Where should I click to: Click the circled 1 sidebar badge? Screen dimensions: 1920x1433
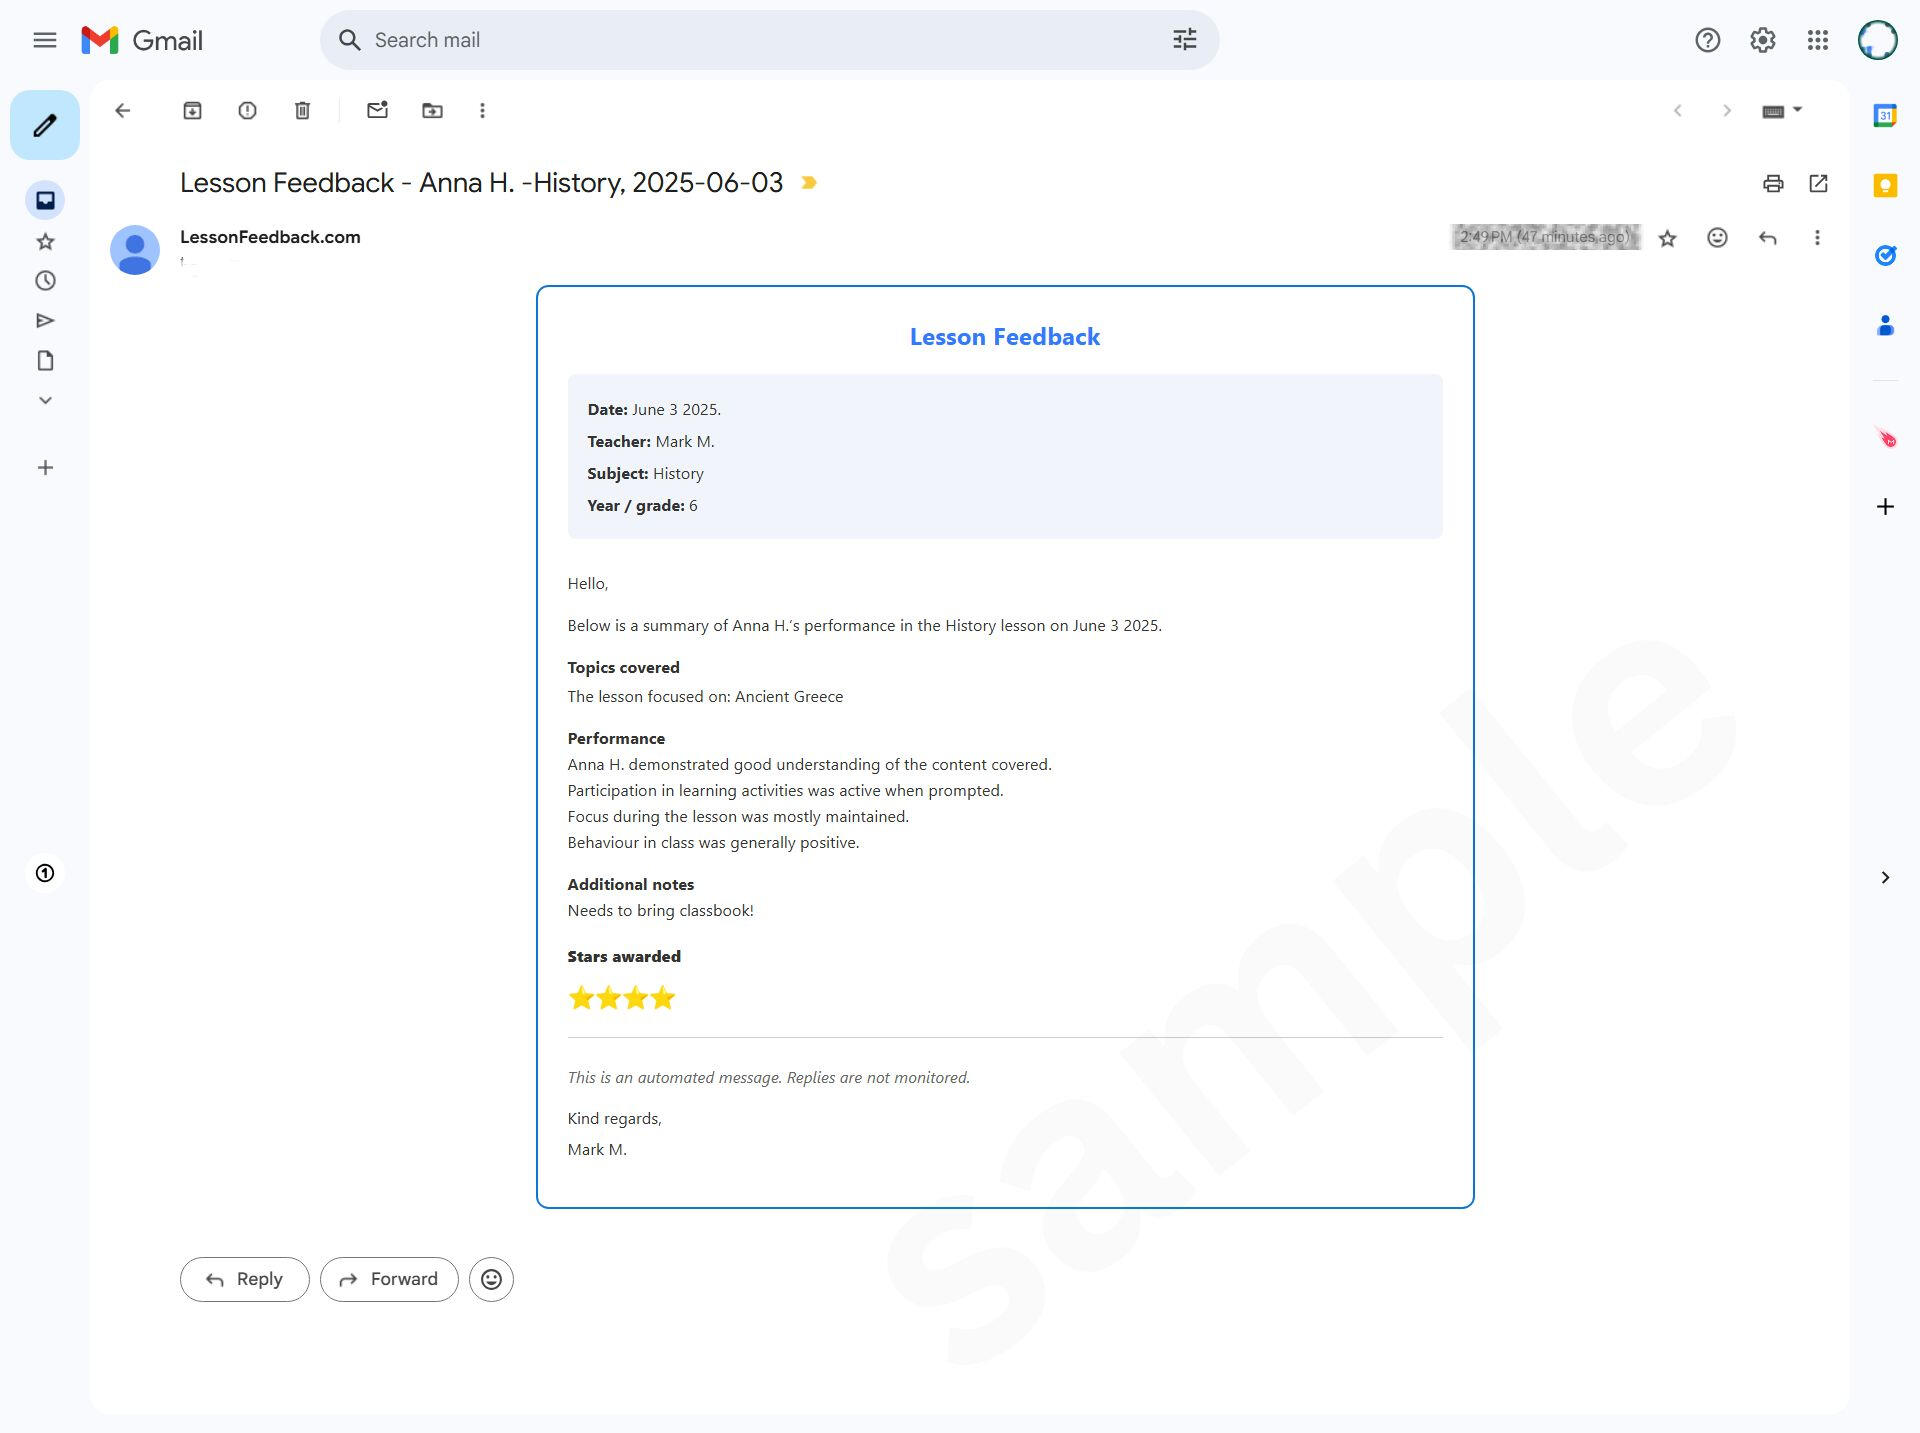point(45,873)
